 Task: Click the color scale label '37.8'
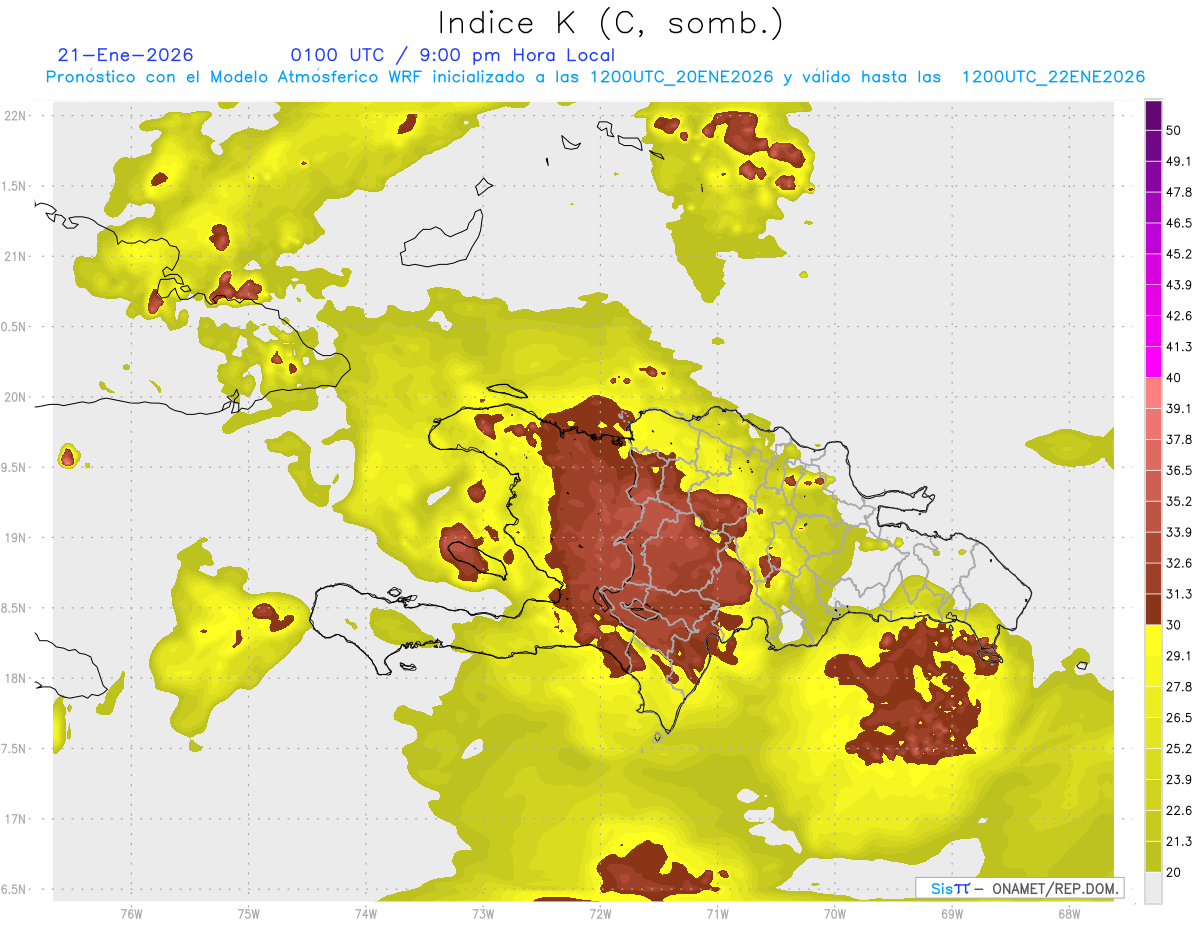[x=1179, y=439]
